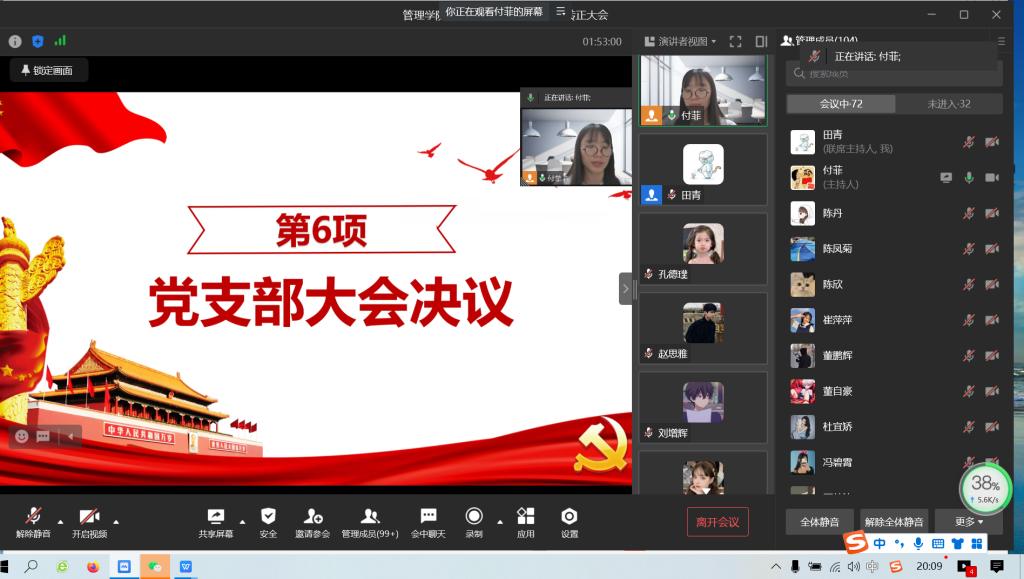Click the Mute All (全体静音) button

tap(819, 521)
